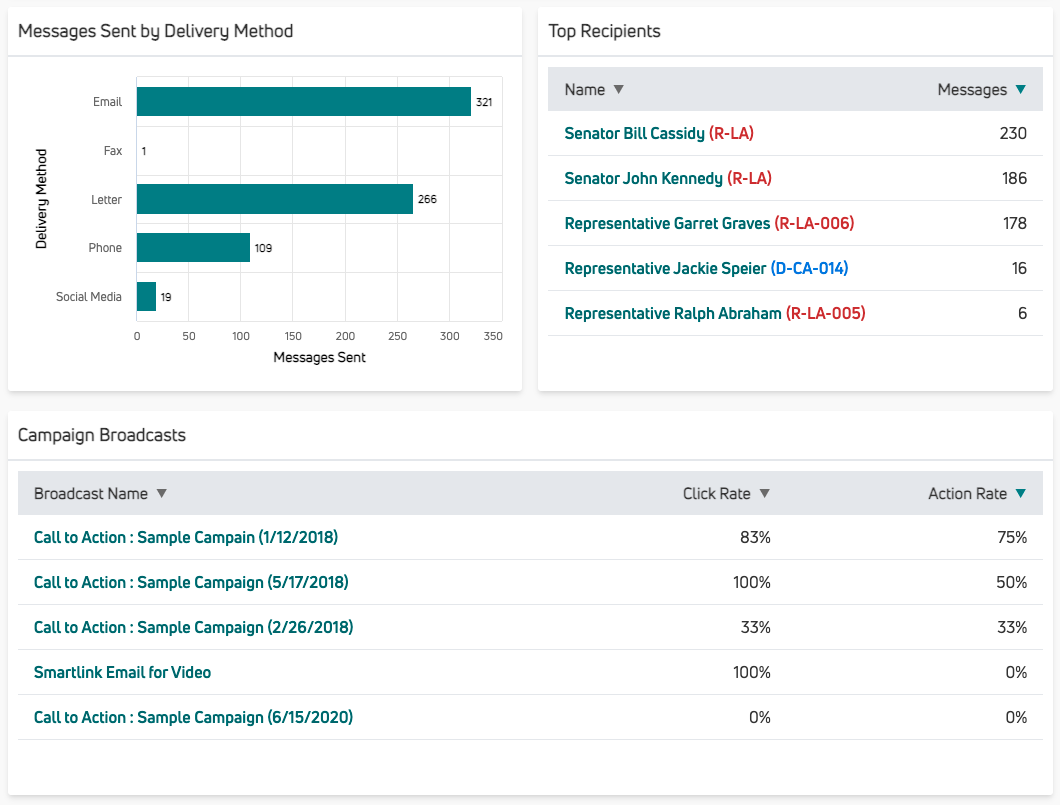The image size is (1060, 805).
Task: Click the Fax bar's value label
Action: pyautogui.click(x=144, y=150)
